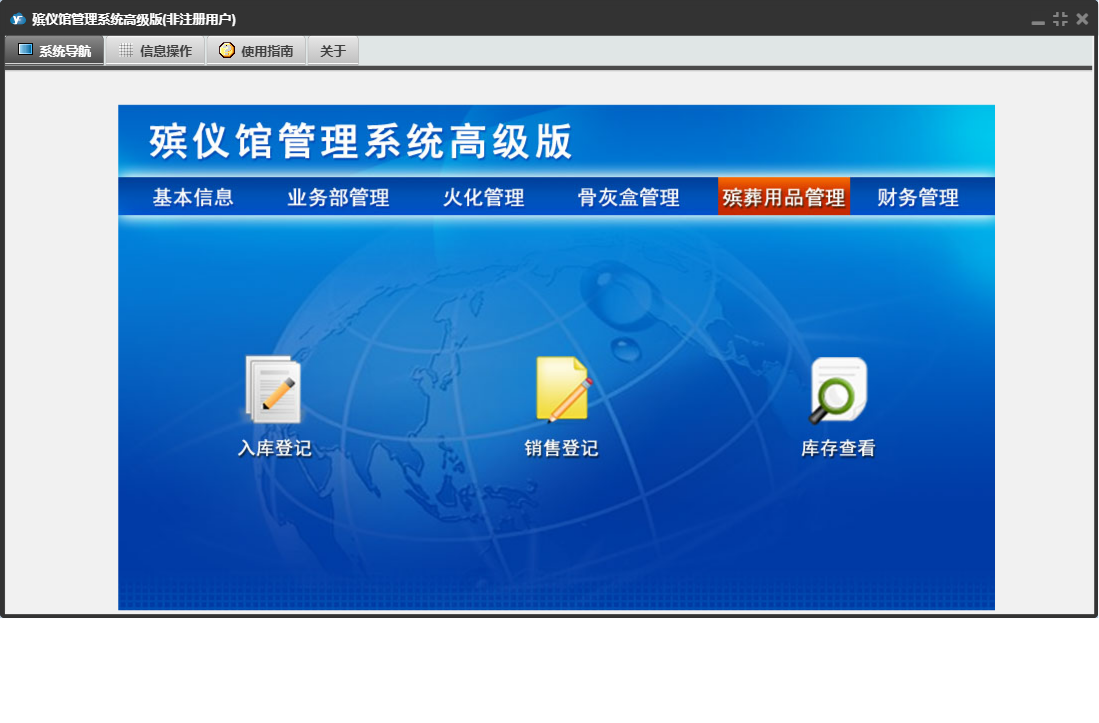Open the 使用指南 tab
Screen dimensions: 1099x723
pos(256,51)
